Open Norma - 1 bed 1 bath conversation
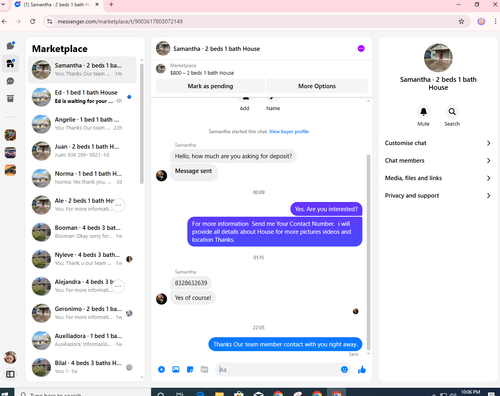Image resolution: width=500 pixels, height=396 pixels. coord(82,178)
